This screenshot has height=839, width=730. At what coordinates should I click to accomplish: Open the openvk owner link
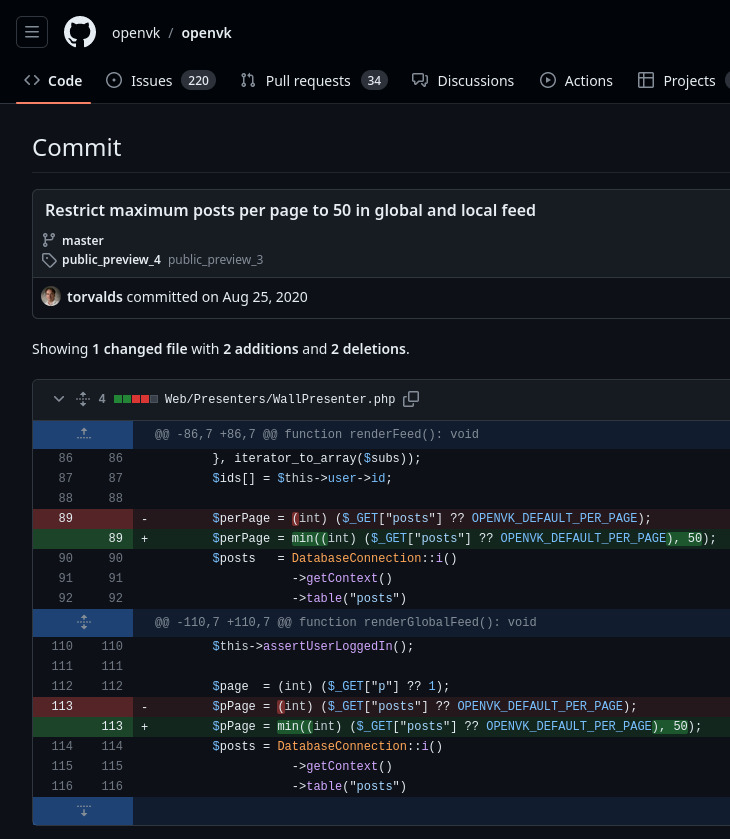pyautogui.click(x=134, y=33)
